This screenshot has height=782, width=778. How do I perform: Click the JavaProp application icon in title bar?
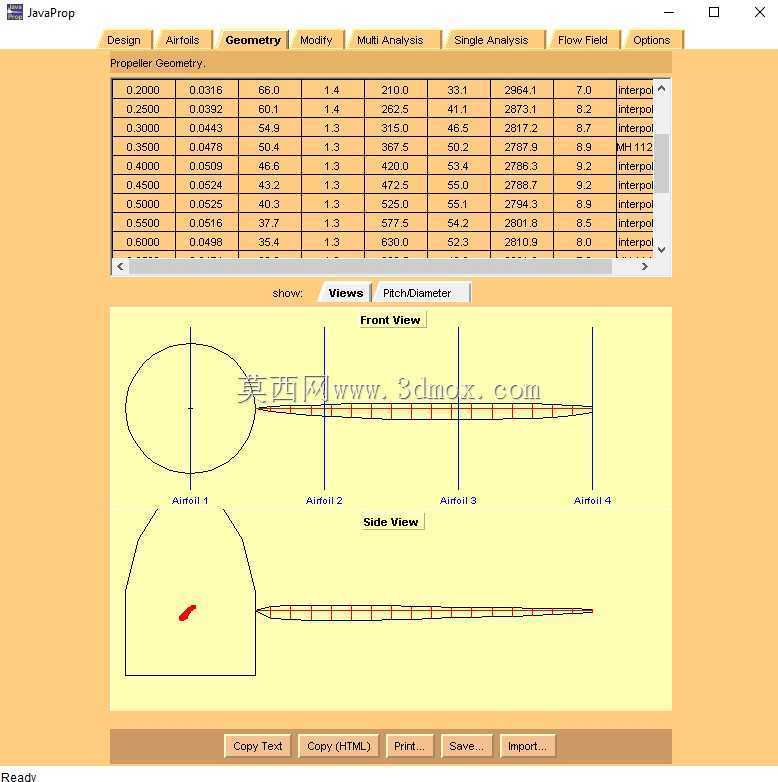14,12
